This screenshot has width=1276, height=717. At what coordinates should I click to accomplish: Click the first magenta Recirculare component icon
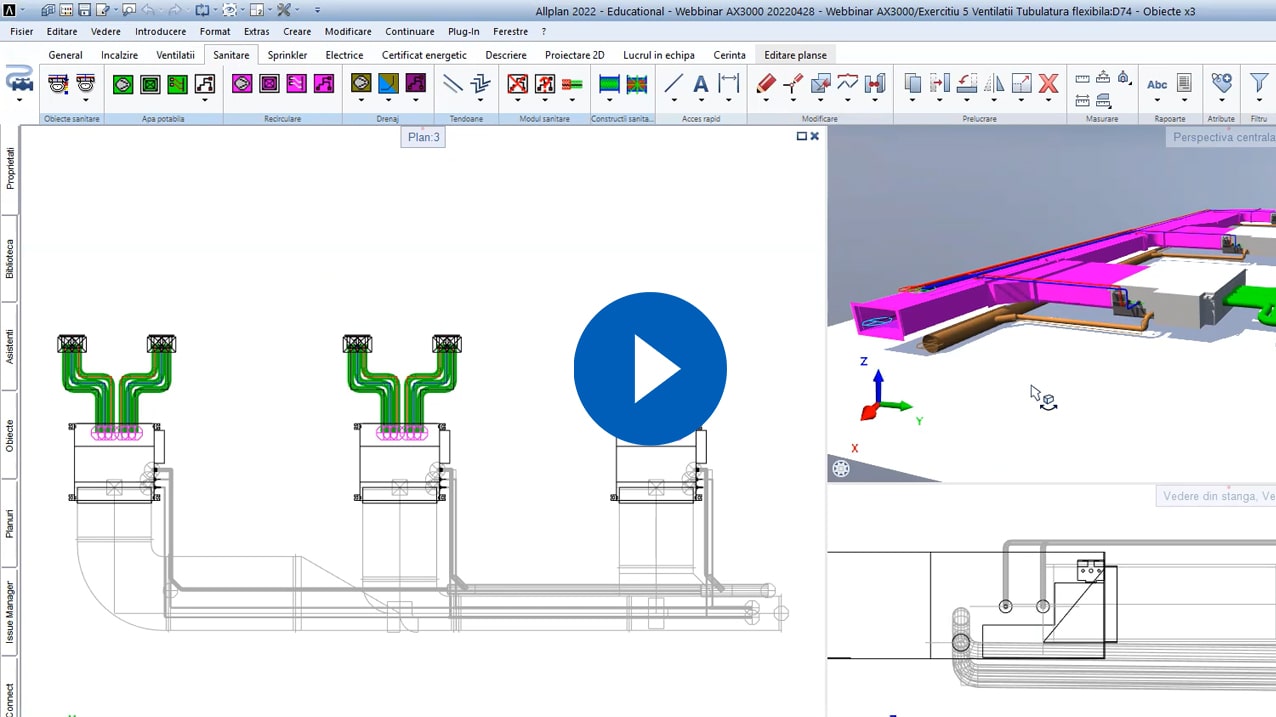(242, 85)
